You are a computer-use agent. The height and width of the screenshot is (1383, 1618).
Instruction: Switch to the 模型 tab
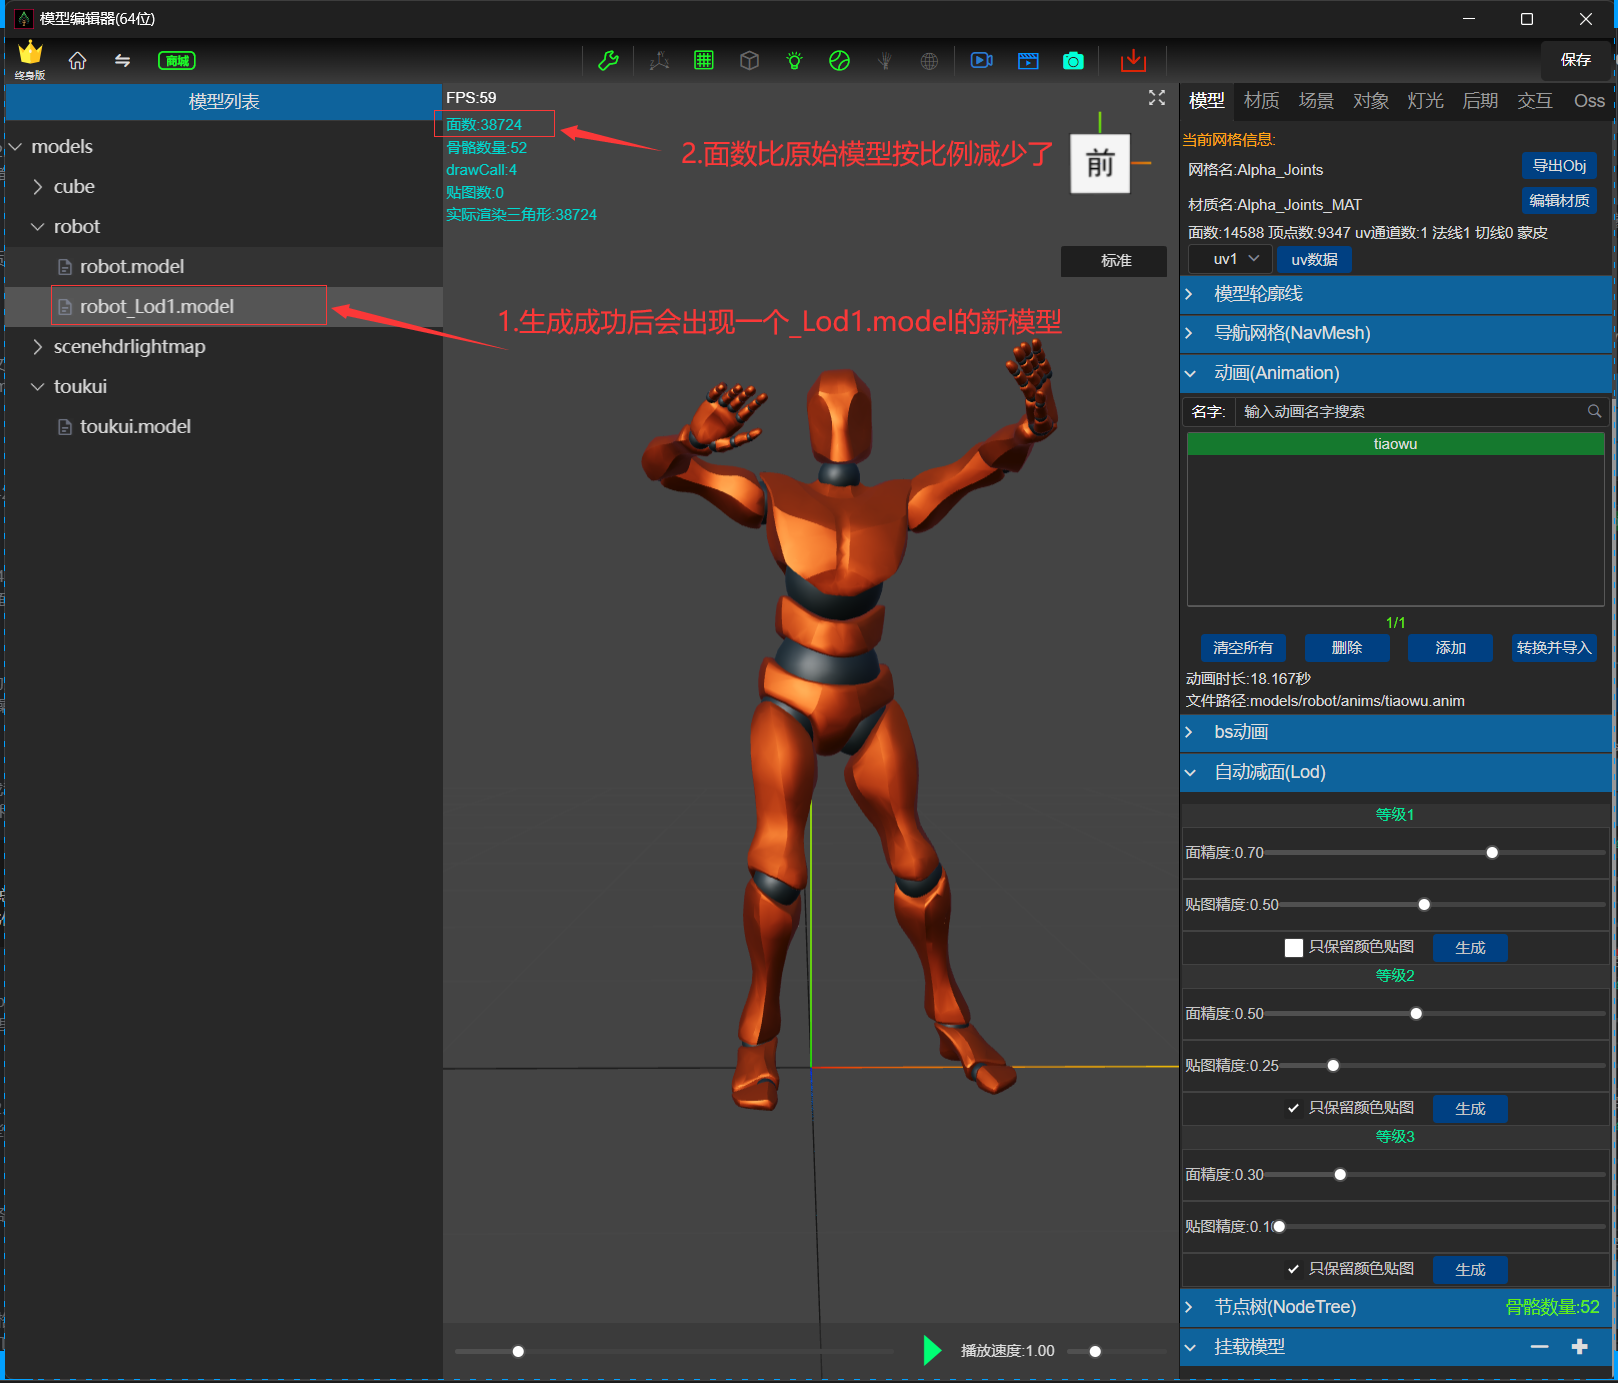pyautogui.click(x=1206, y=101)
